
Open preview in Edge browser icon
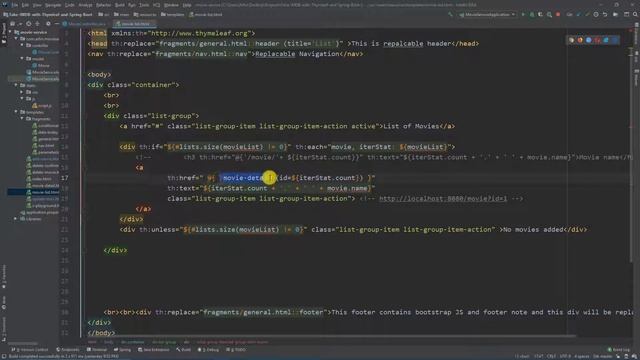tap(614, 40)
